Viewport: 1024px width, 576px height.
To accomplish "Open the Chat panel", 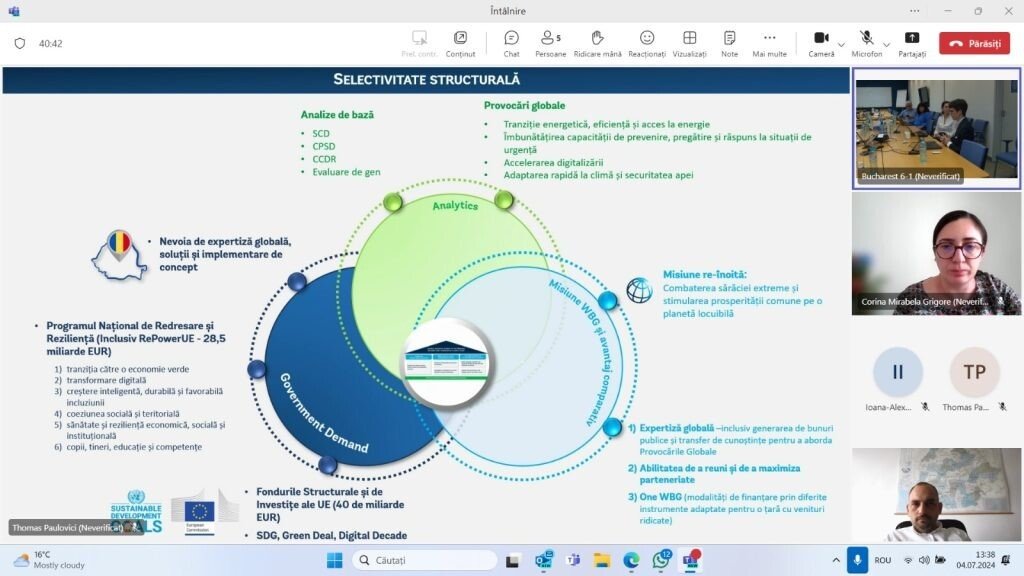I will coord(511,42).
